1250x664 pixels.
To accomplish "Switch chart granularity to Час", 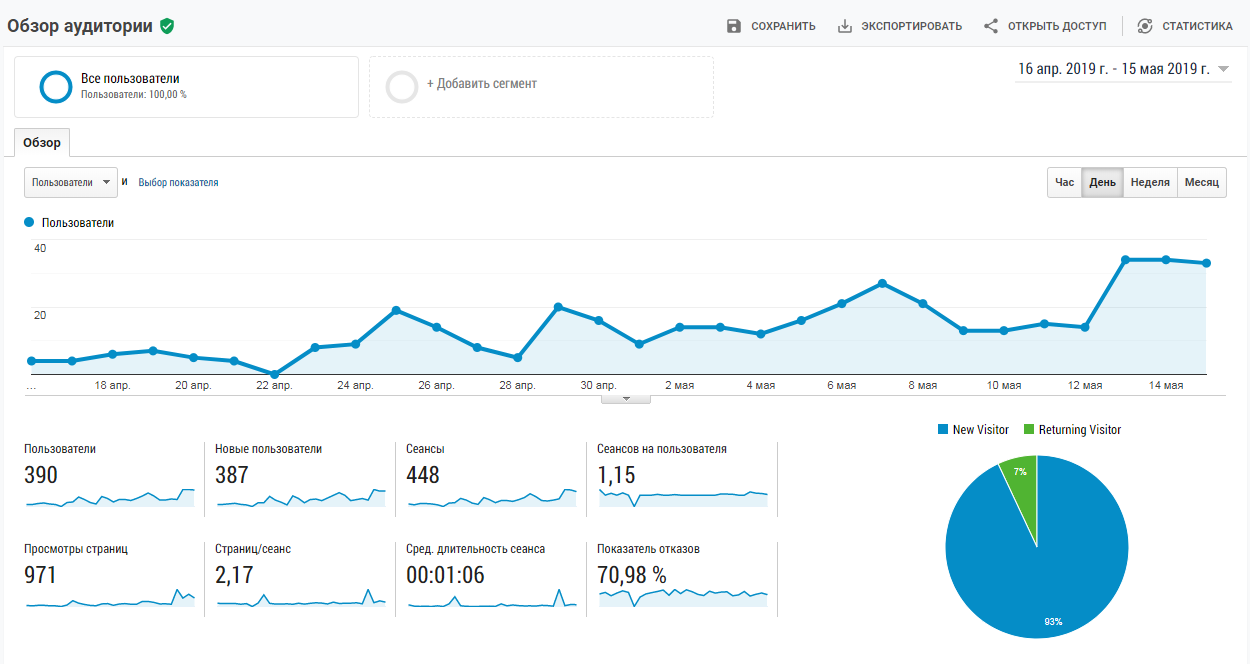I will pyautogui.click(x=1065, y=183).
